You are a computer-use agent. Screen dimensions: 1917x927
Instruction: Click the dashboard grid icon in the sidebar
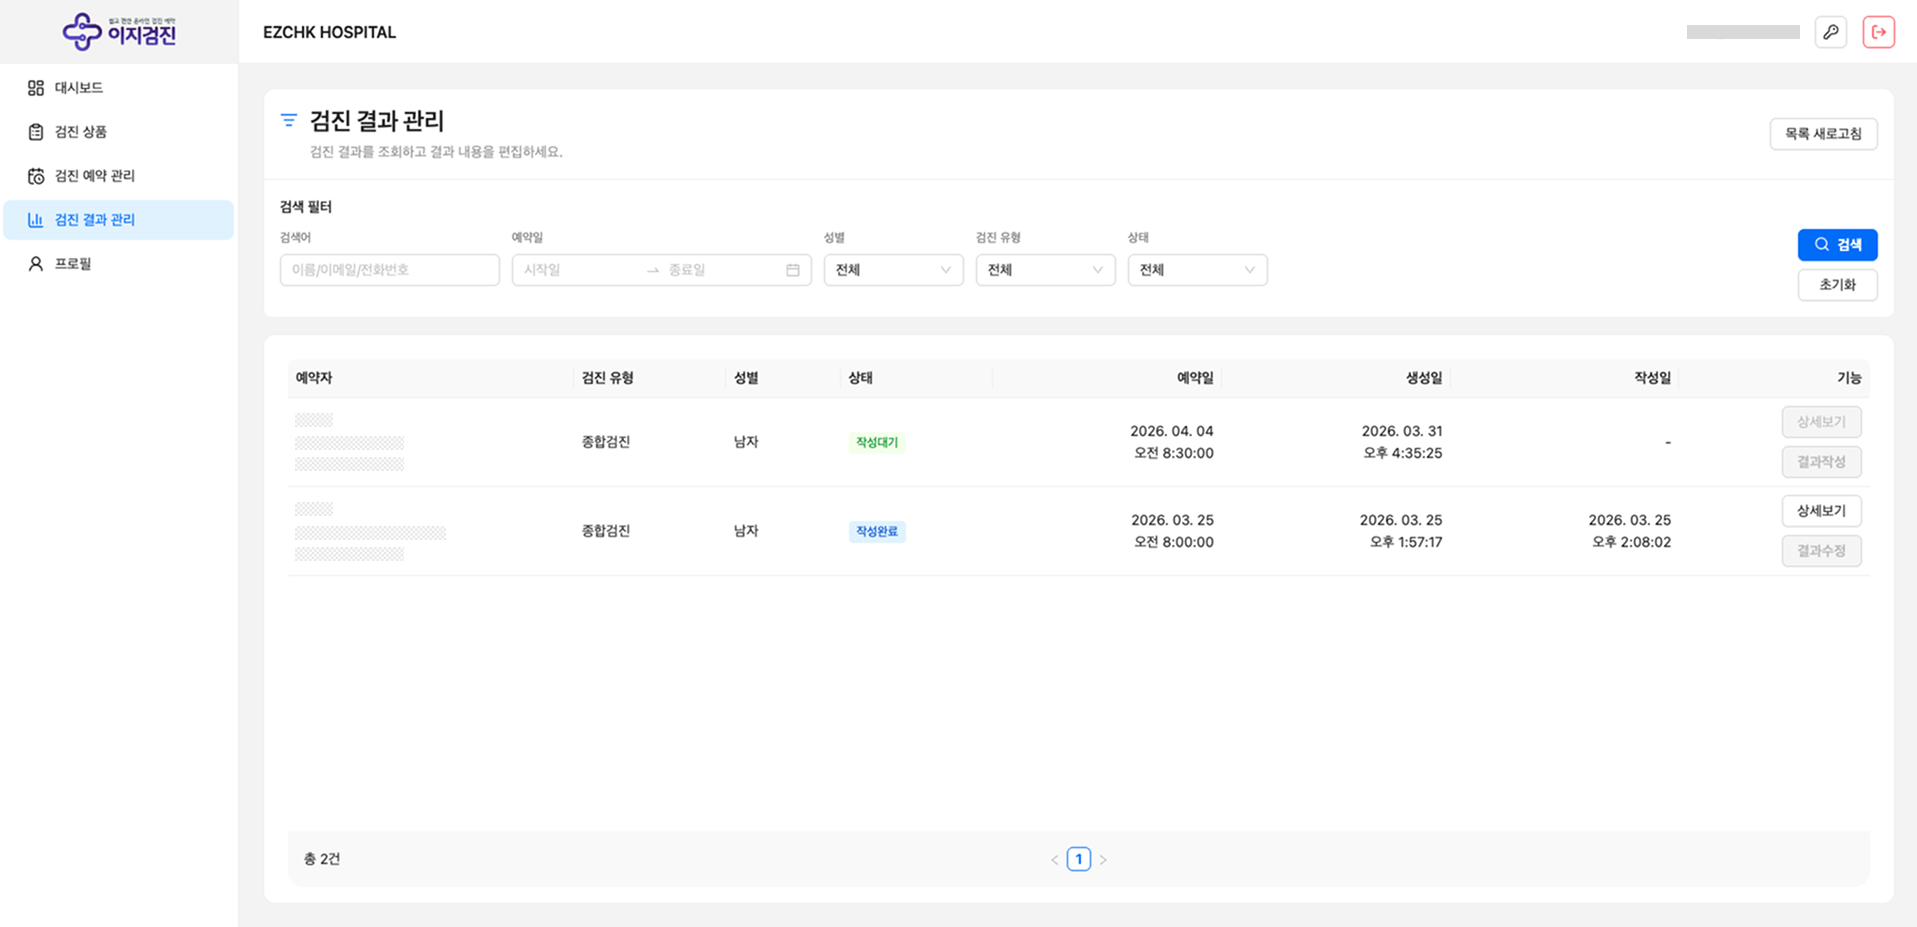36,88
